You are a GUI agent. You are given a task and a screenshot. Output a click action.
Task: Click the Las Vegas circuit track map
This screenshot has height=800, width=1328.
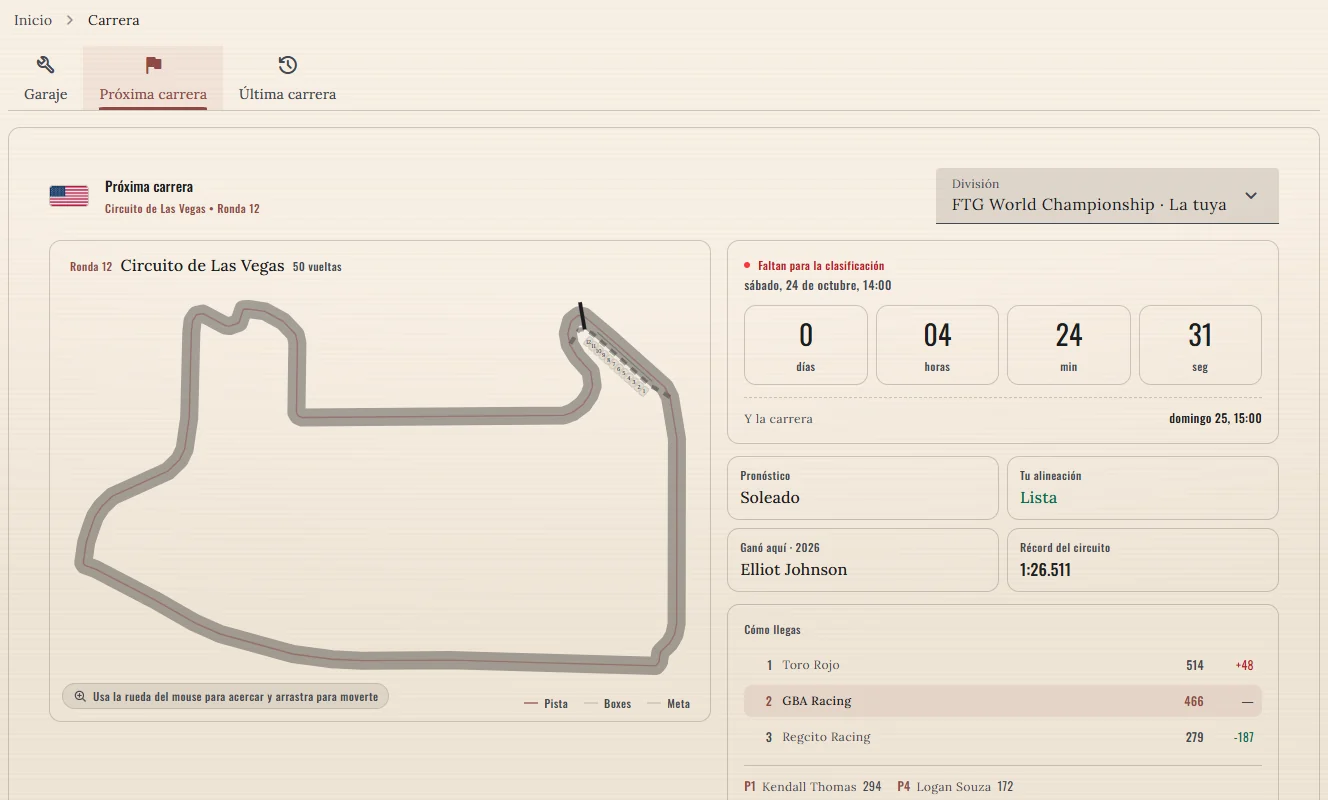[381, 488]
